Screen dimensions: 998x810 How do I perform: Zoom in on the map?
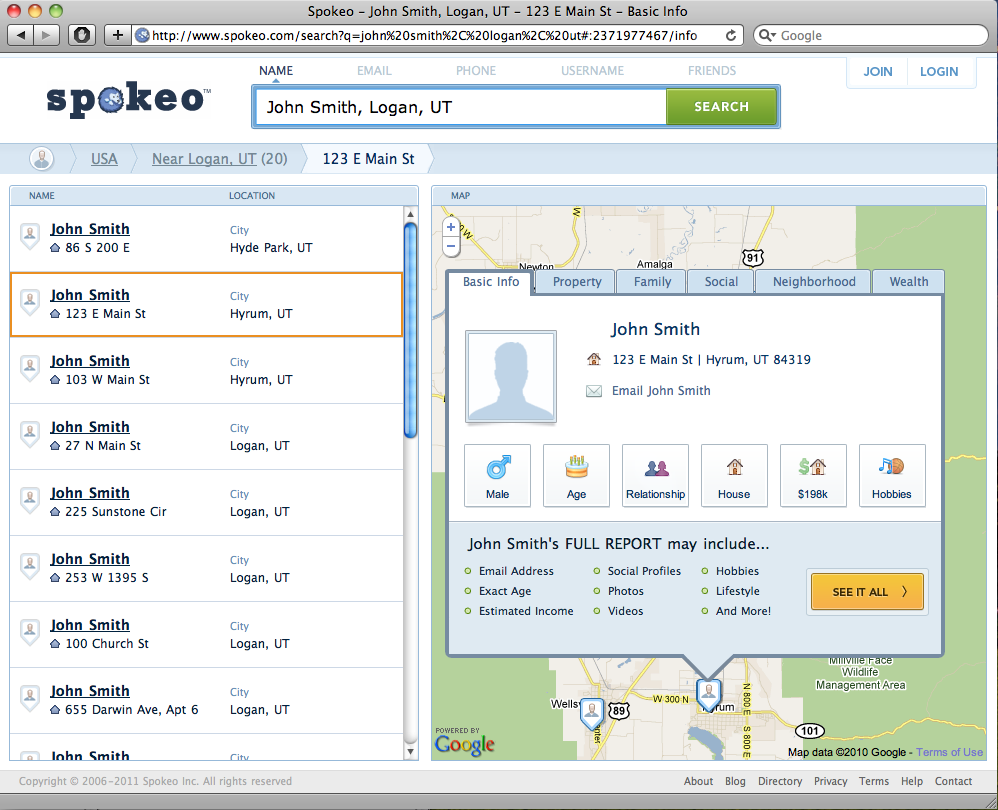(451, 227)
